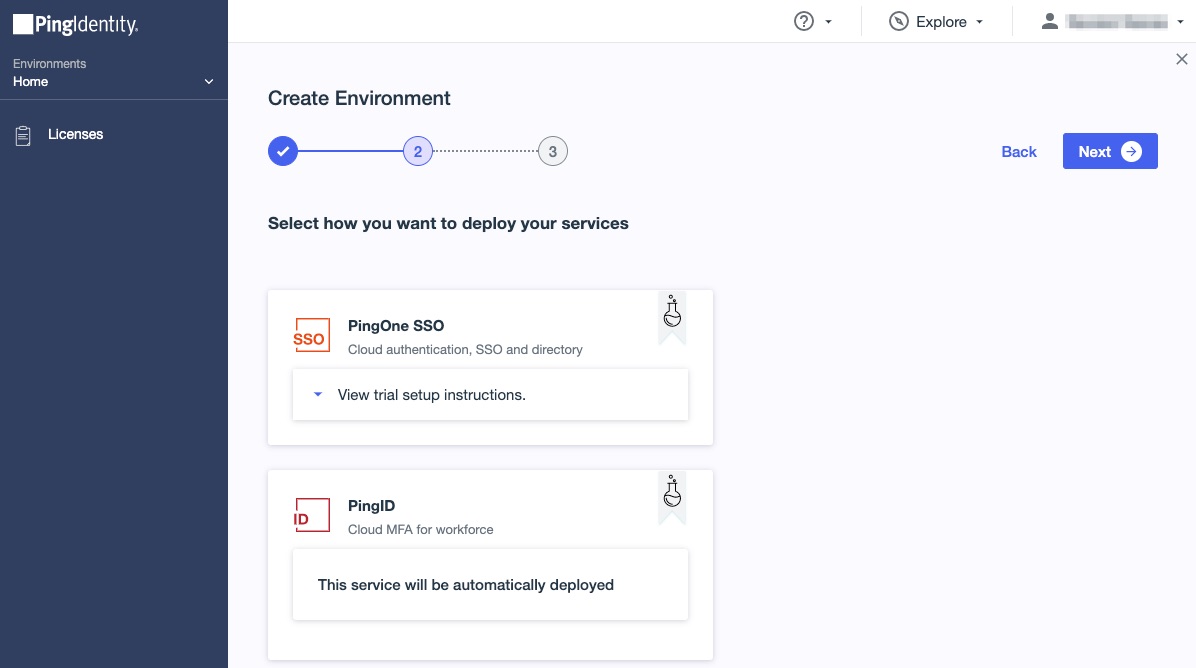Expand the Environments Home dropdown
This screenshot has width=1196, height=668.
coord(208,82)
